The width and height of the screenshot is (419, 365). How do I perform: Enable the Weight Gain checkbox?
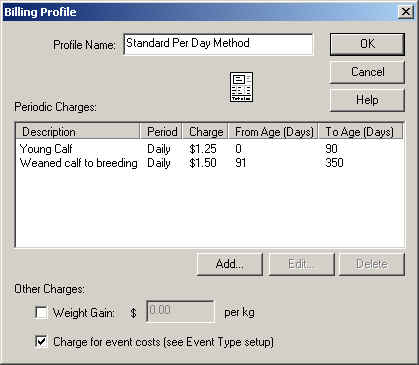[x=41, y=313]
